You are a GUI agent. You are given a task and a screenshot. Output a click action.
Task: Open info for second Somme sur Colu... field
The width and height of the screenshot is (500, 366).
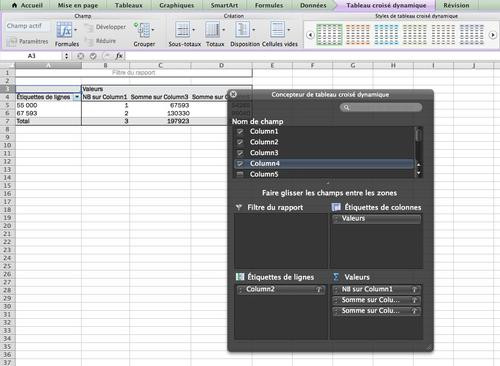(414, 311)
